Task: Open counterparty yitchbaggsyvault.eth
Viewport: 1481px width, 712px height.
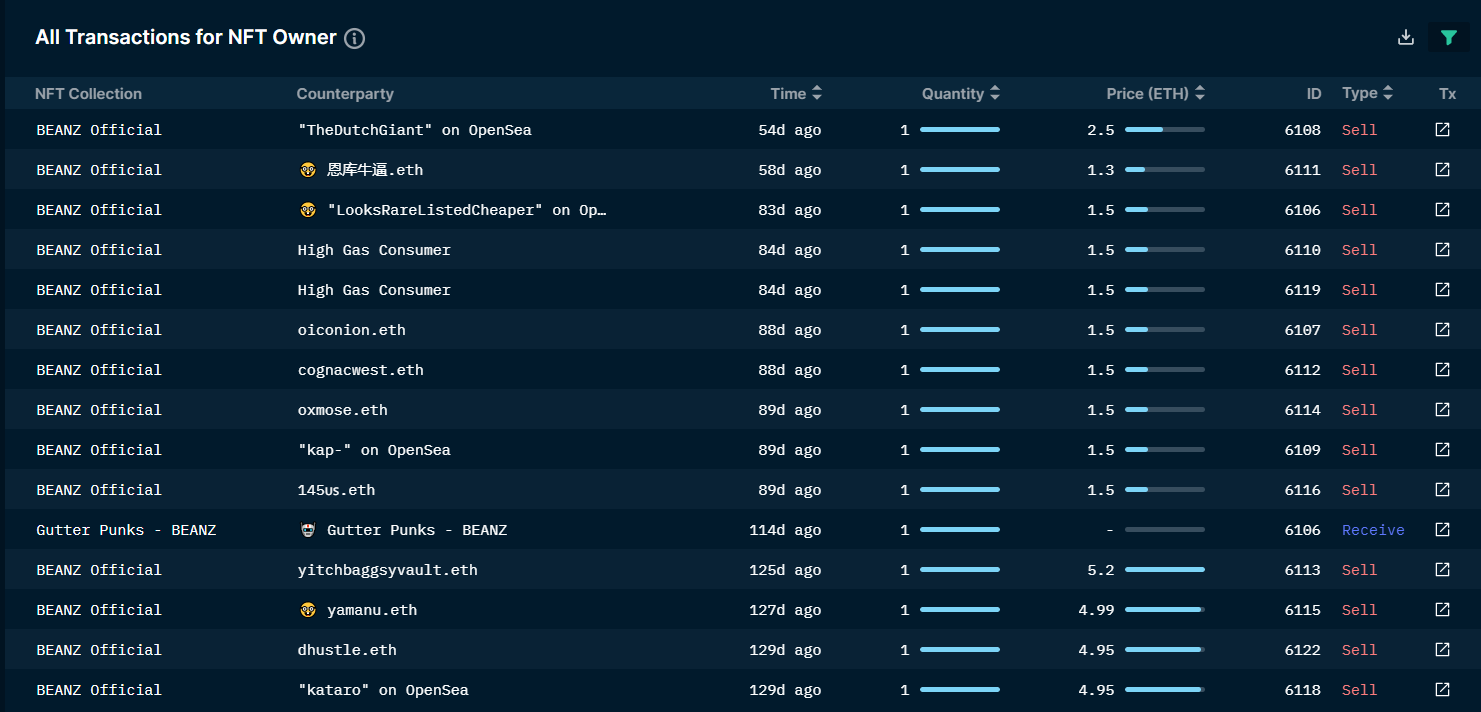Action: [387, 570]
